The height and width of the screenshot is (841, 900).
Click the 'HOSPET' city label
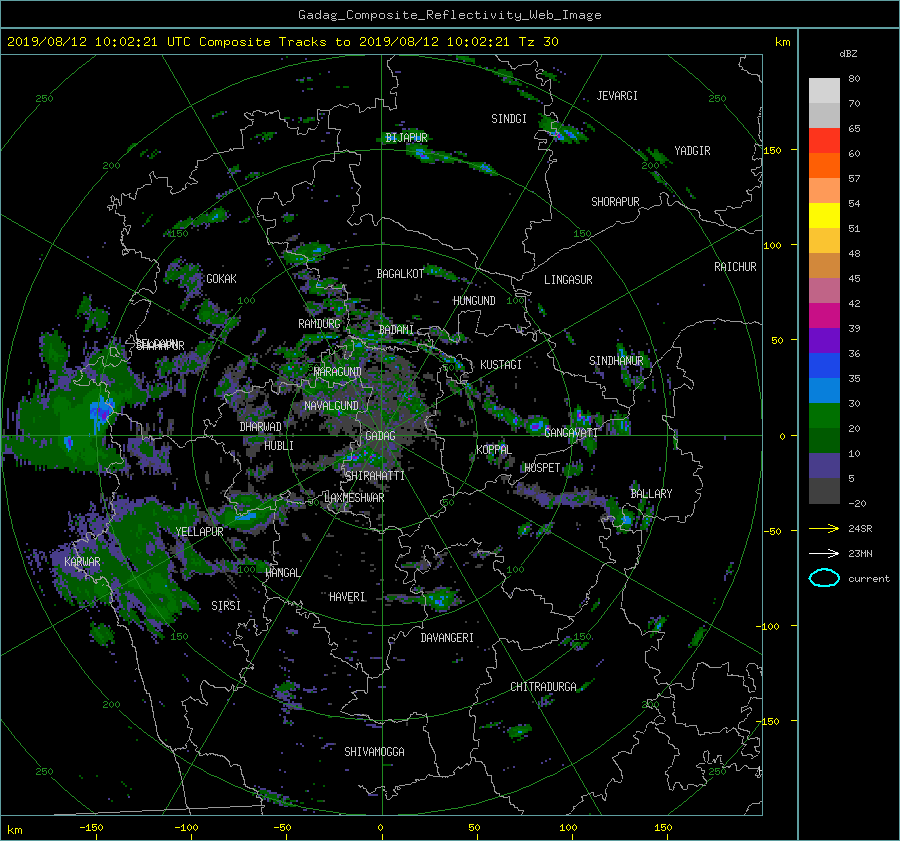[542, 468]
